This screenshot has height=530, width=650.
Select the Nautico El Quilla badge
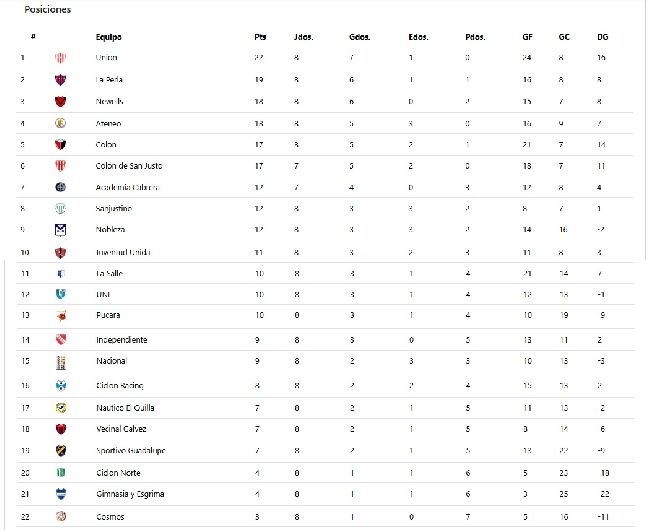click(x=61, y=408)
